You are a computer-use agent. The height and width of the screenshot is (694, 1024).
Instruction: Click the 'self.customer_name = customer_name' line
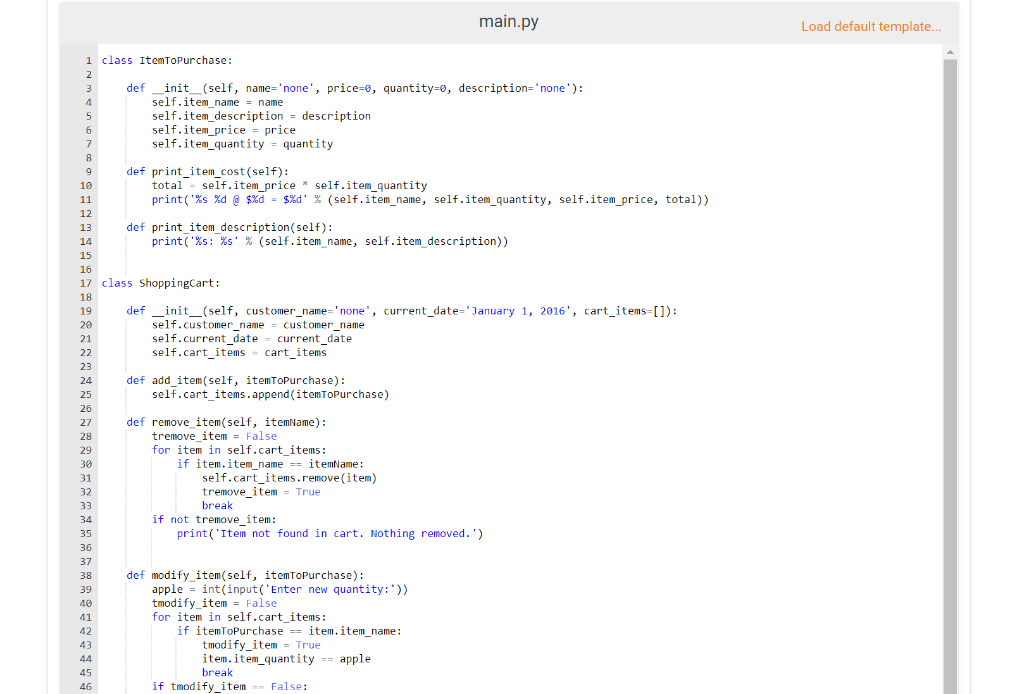pos(258,325)
